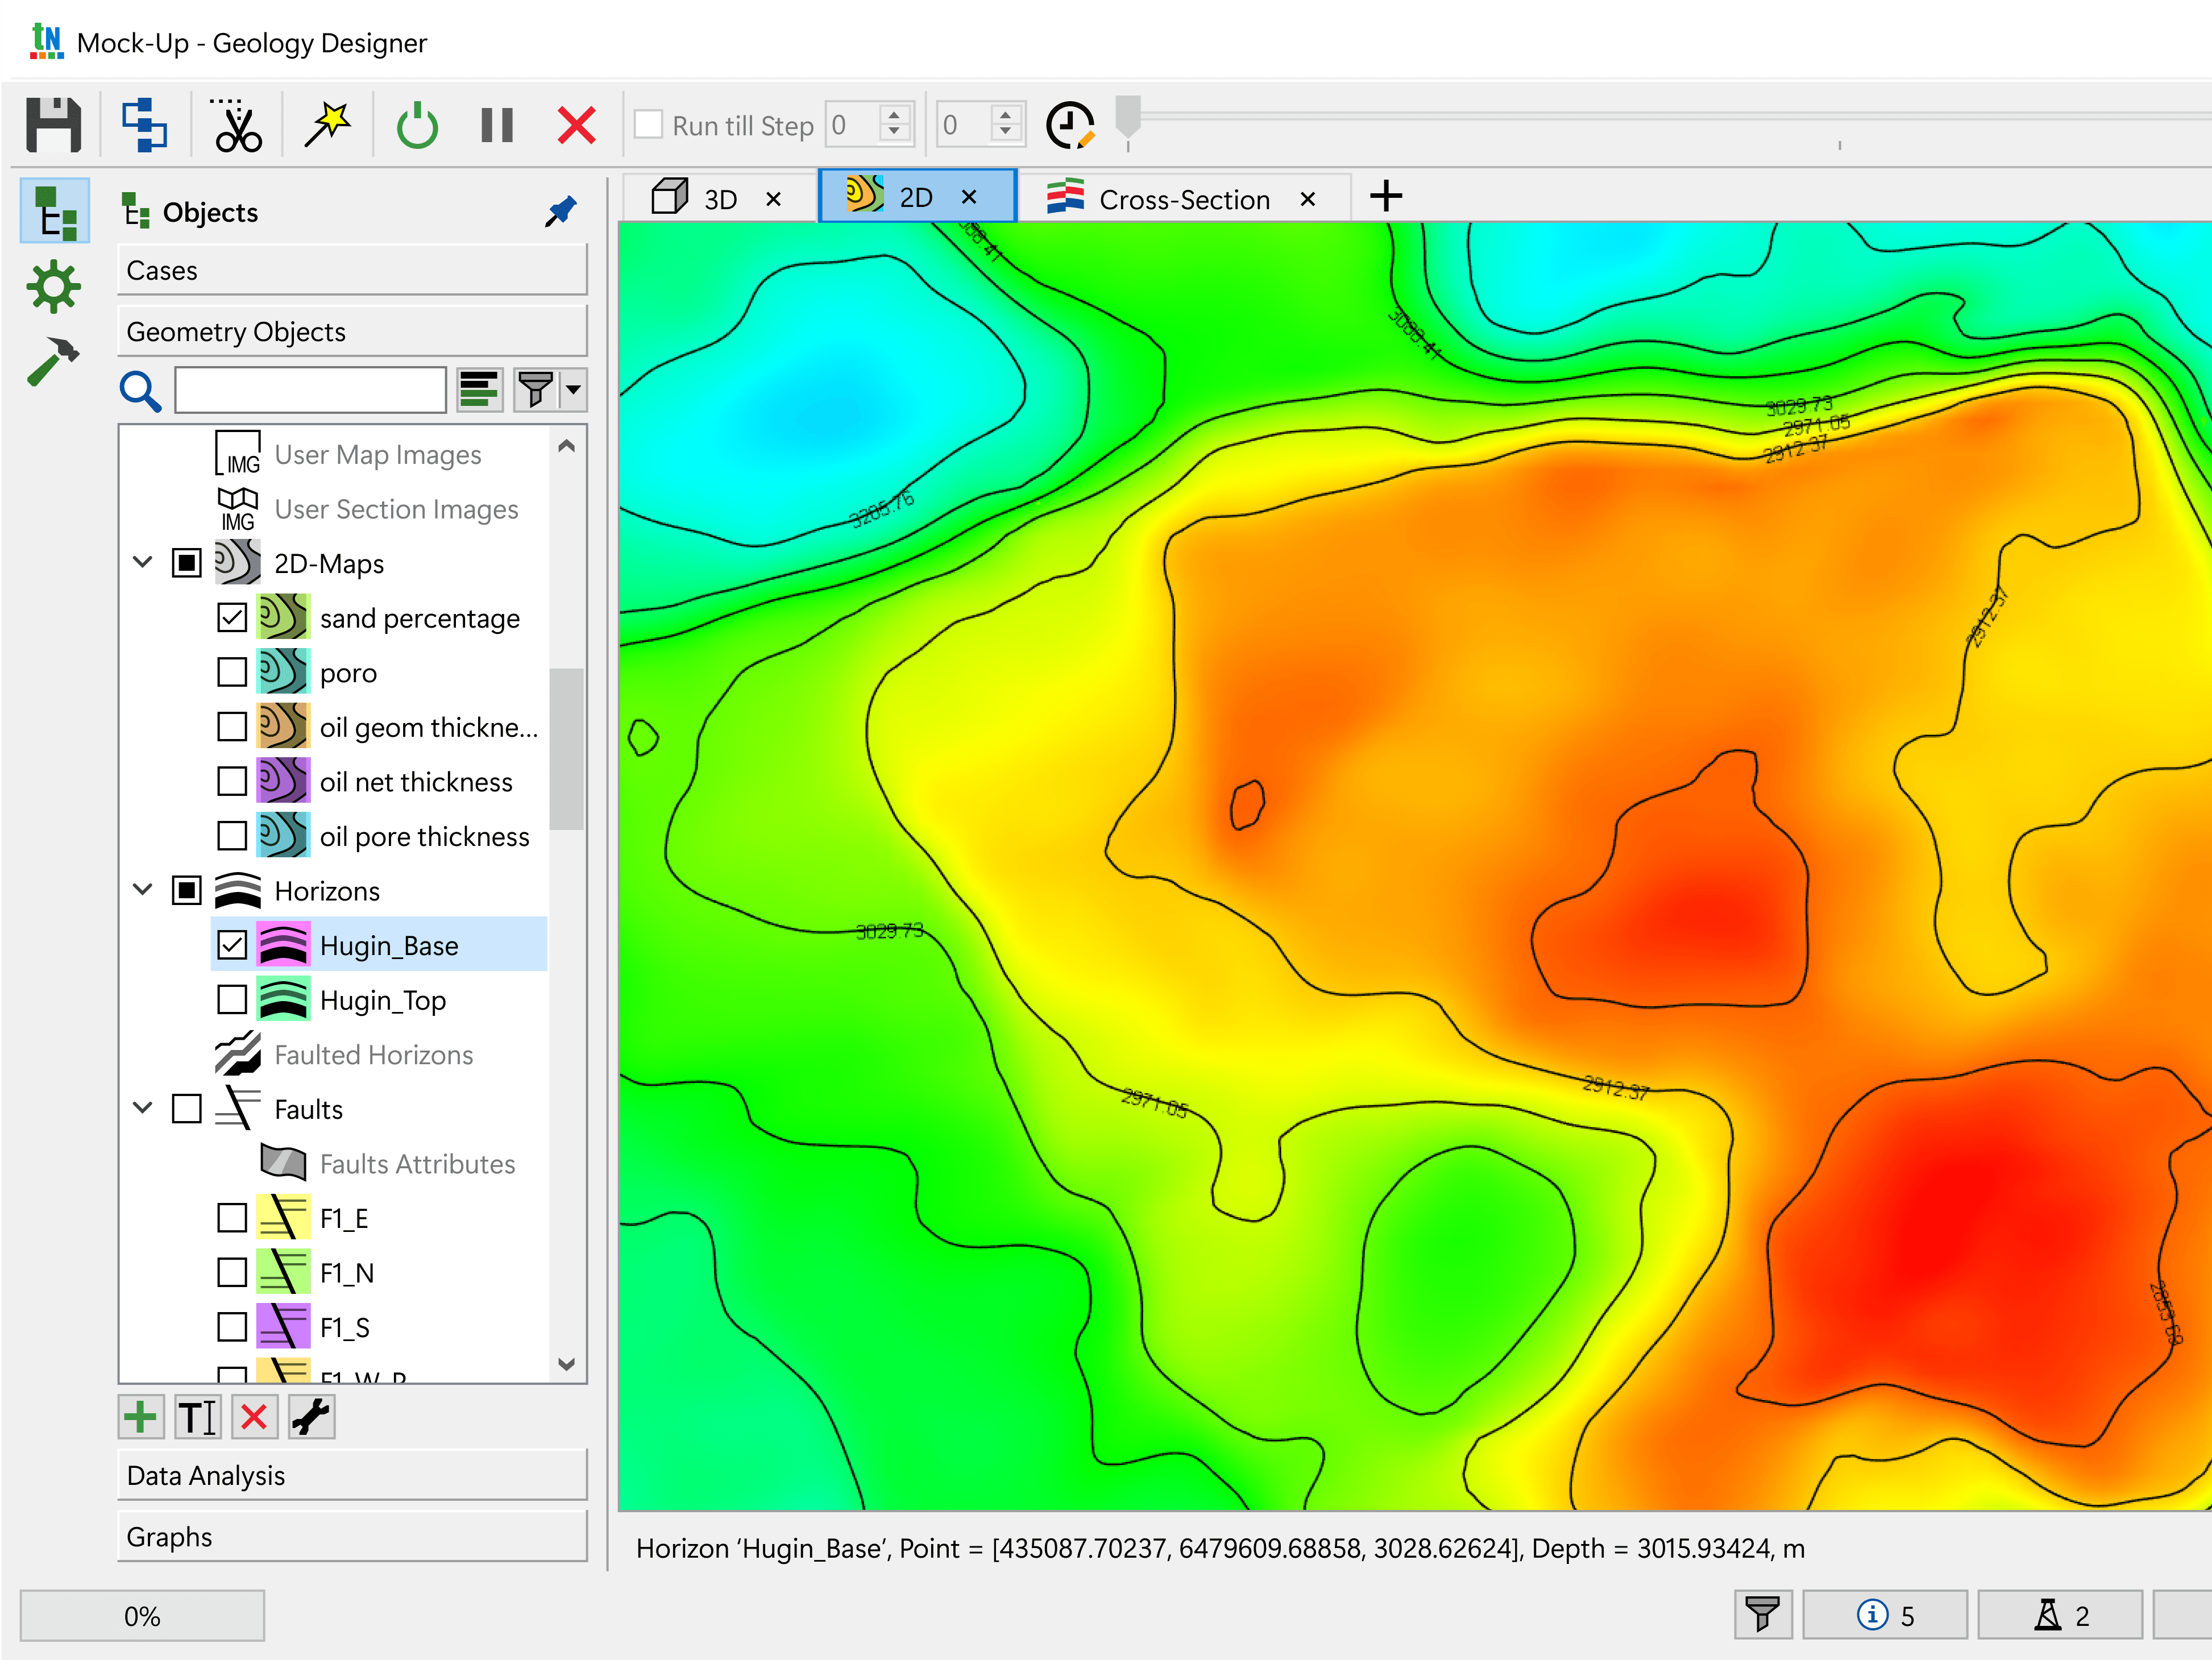Click the Save floppy disk icon
This screenshot has height=1660, width=2212.
click(x=54, y=125)
